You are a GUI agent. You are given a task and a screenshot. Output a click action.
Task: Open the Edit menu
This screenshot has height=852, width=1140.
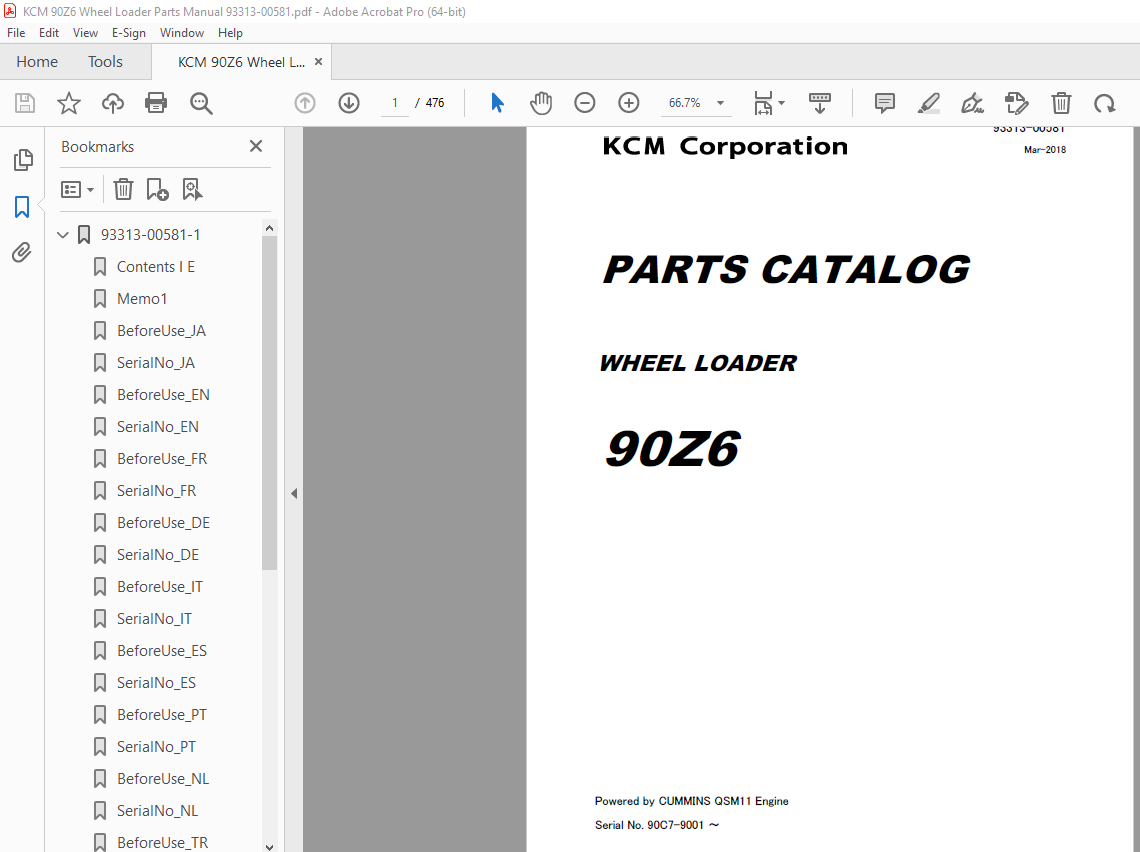49,33
